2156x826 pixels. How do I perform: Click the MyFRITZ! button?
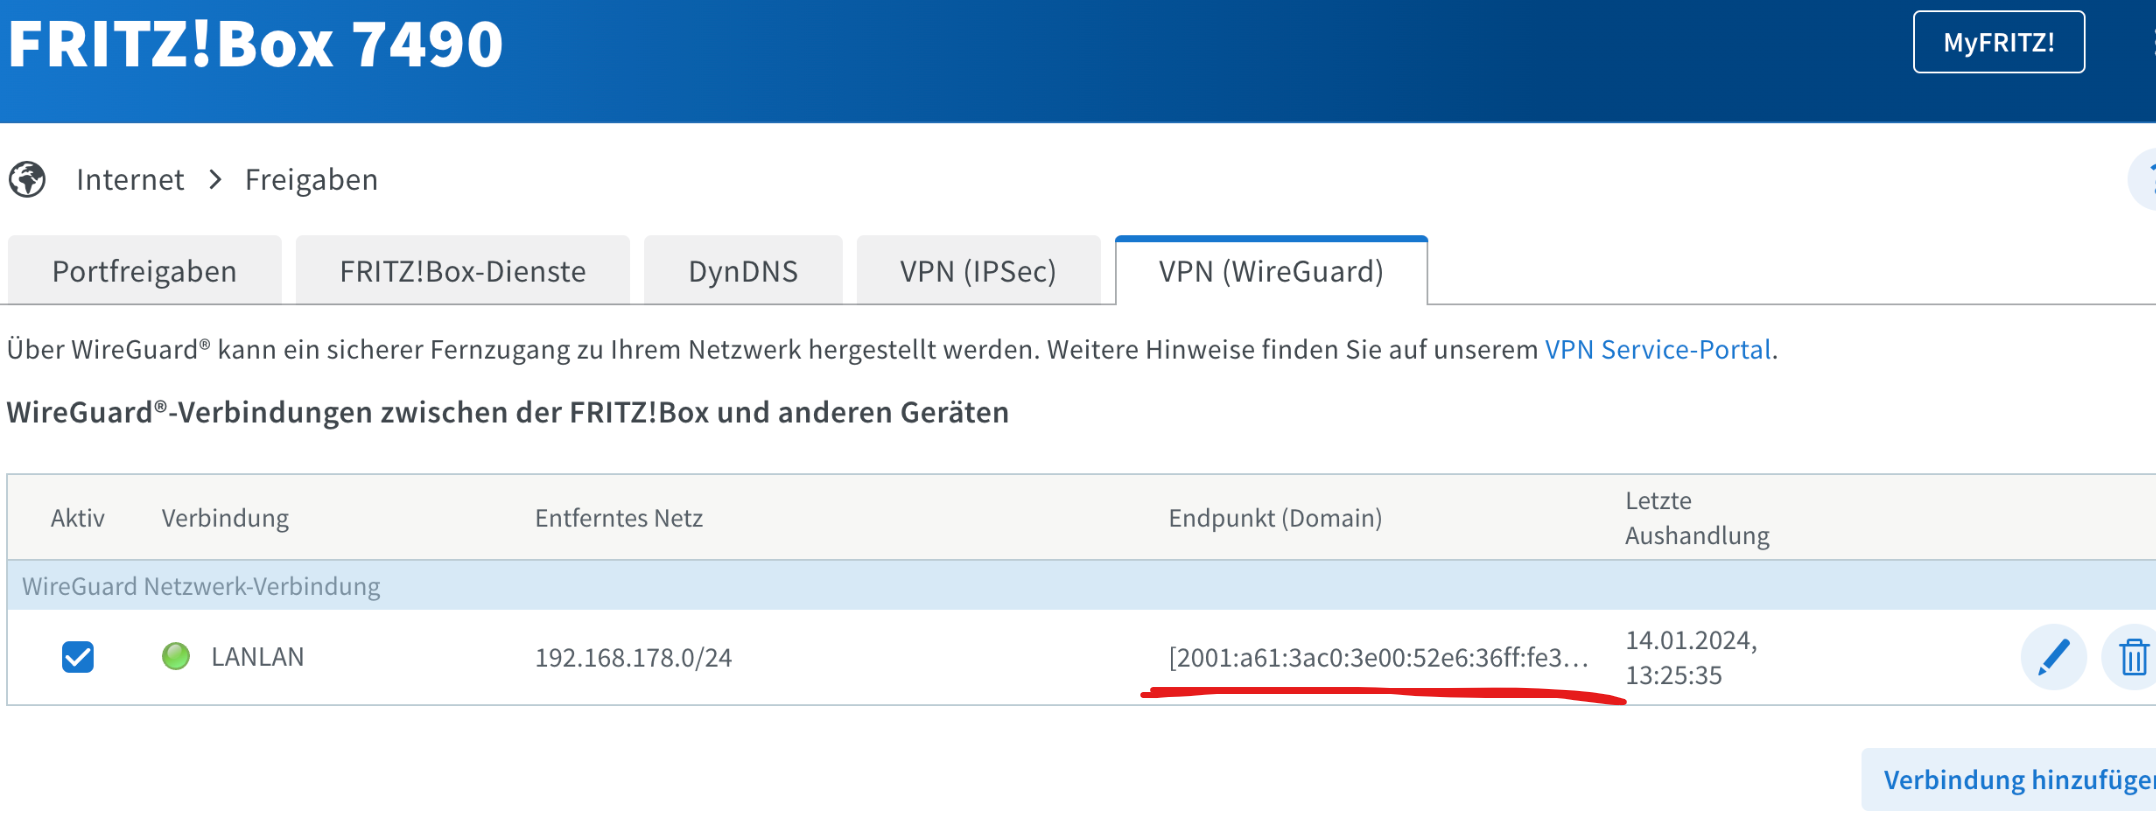pos(1999,42)
